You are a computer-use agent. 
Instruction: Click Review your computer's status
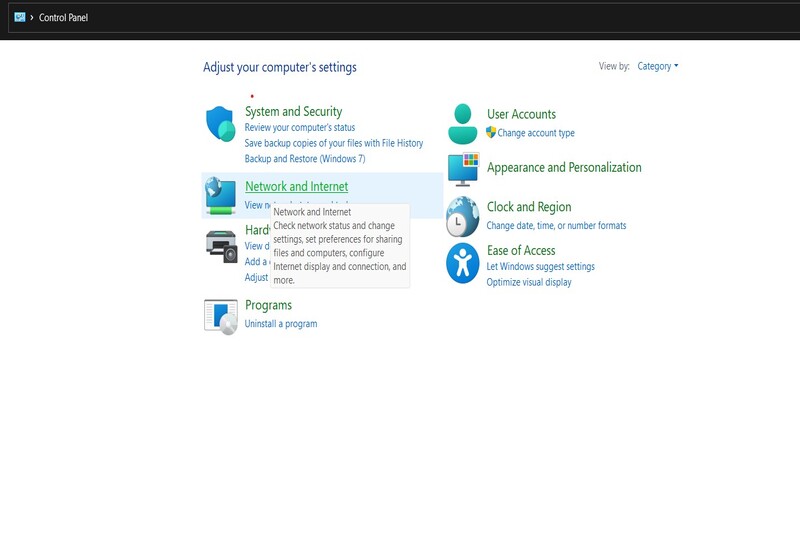(x=299, y=128)
